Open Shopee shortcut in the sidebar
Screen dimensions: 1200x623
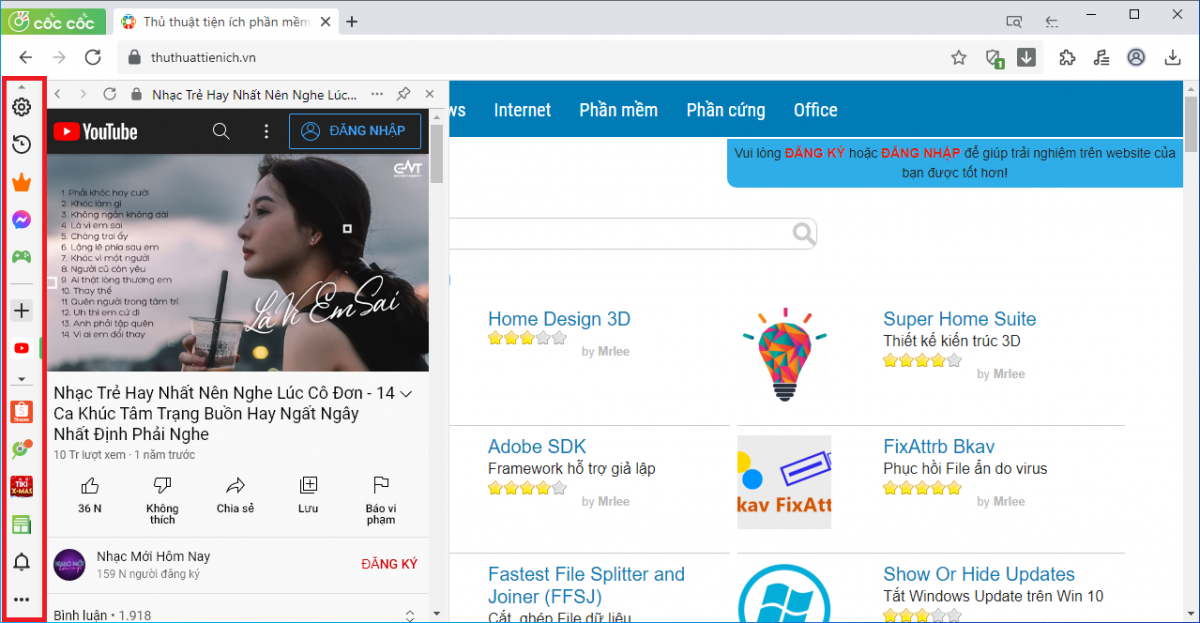[x=21, y=412]
